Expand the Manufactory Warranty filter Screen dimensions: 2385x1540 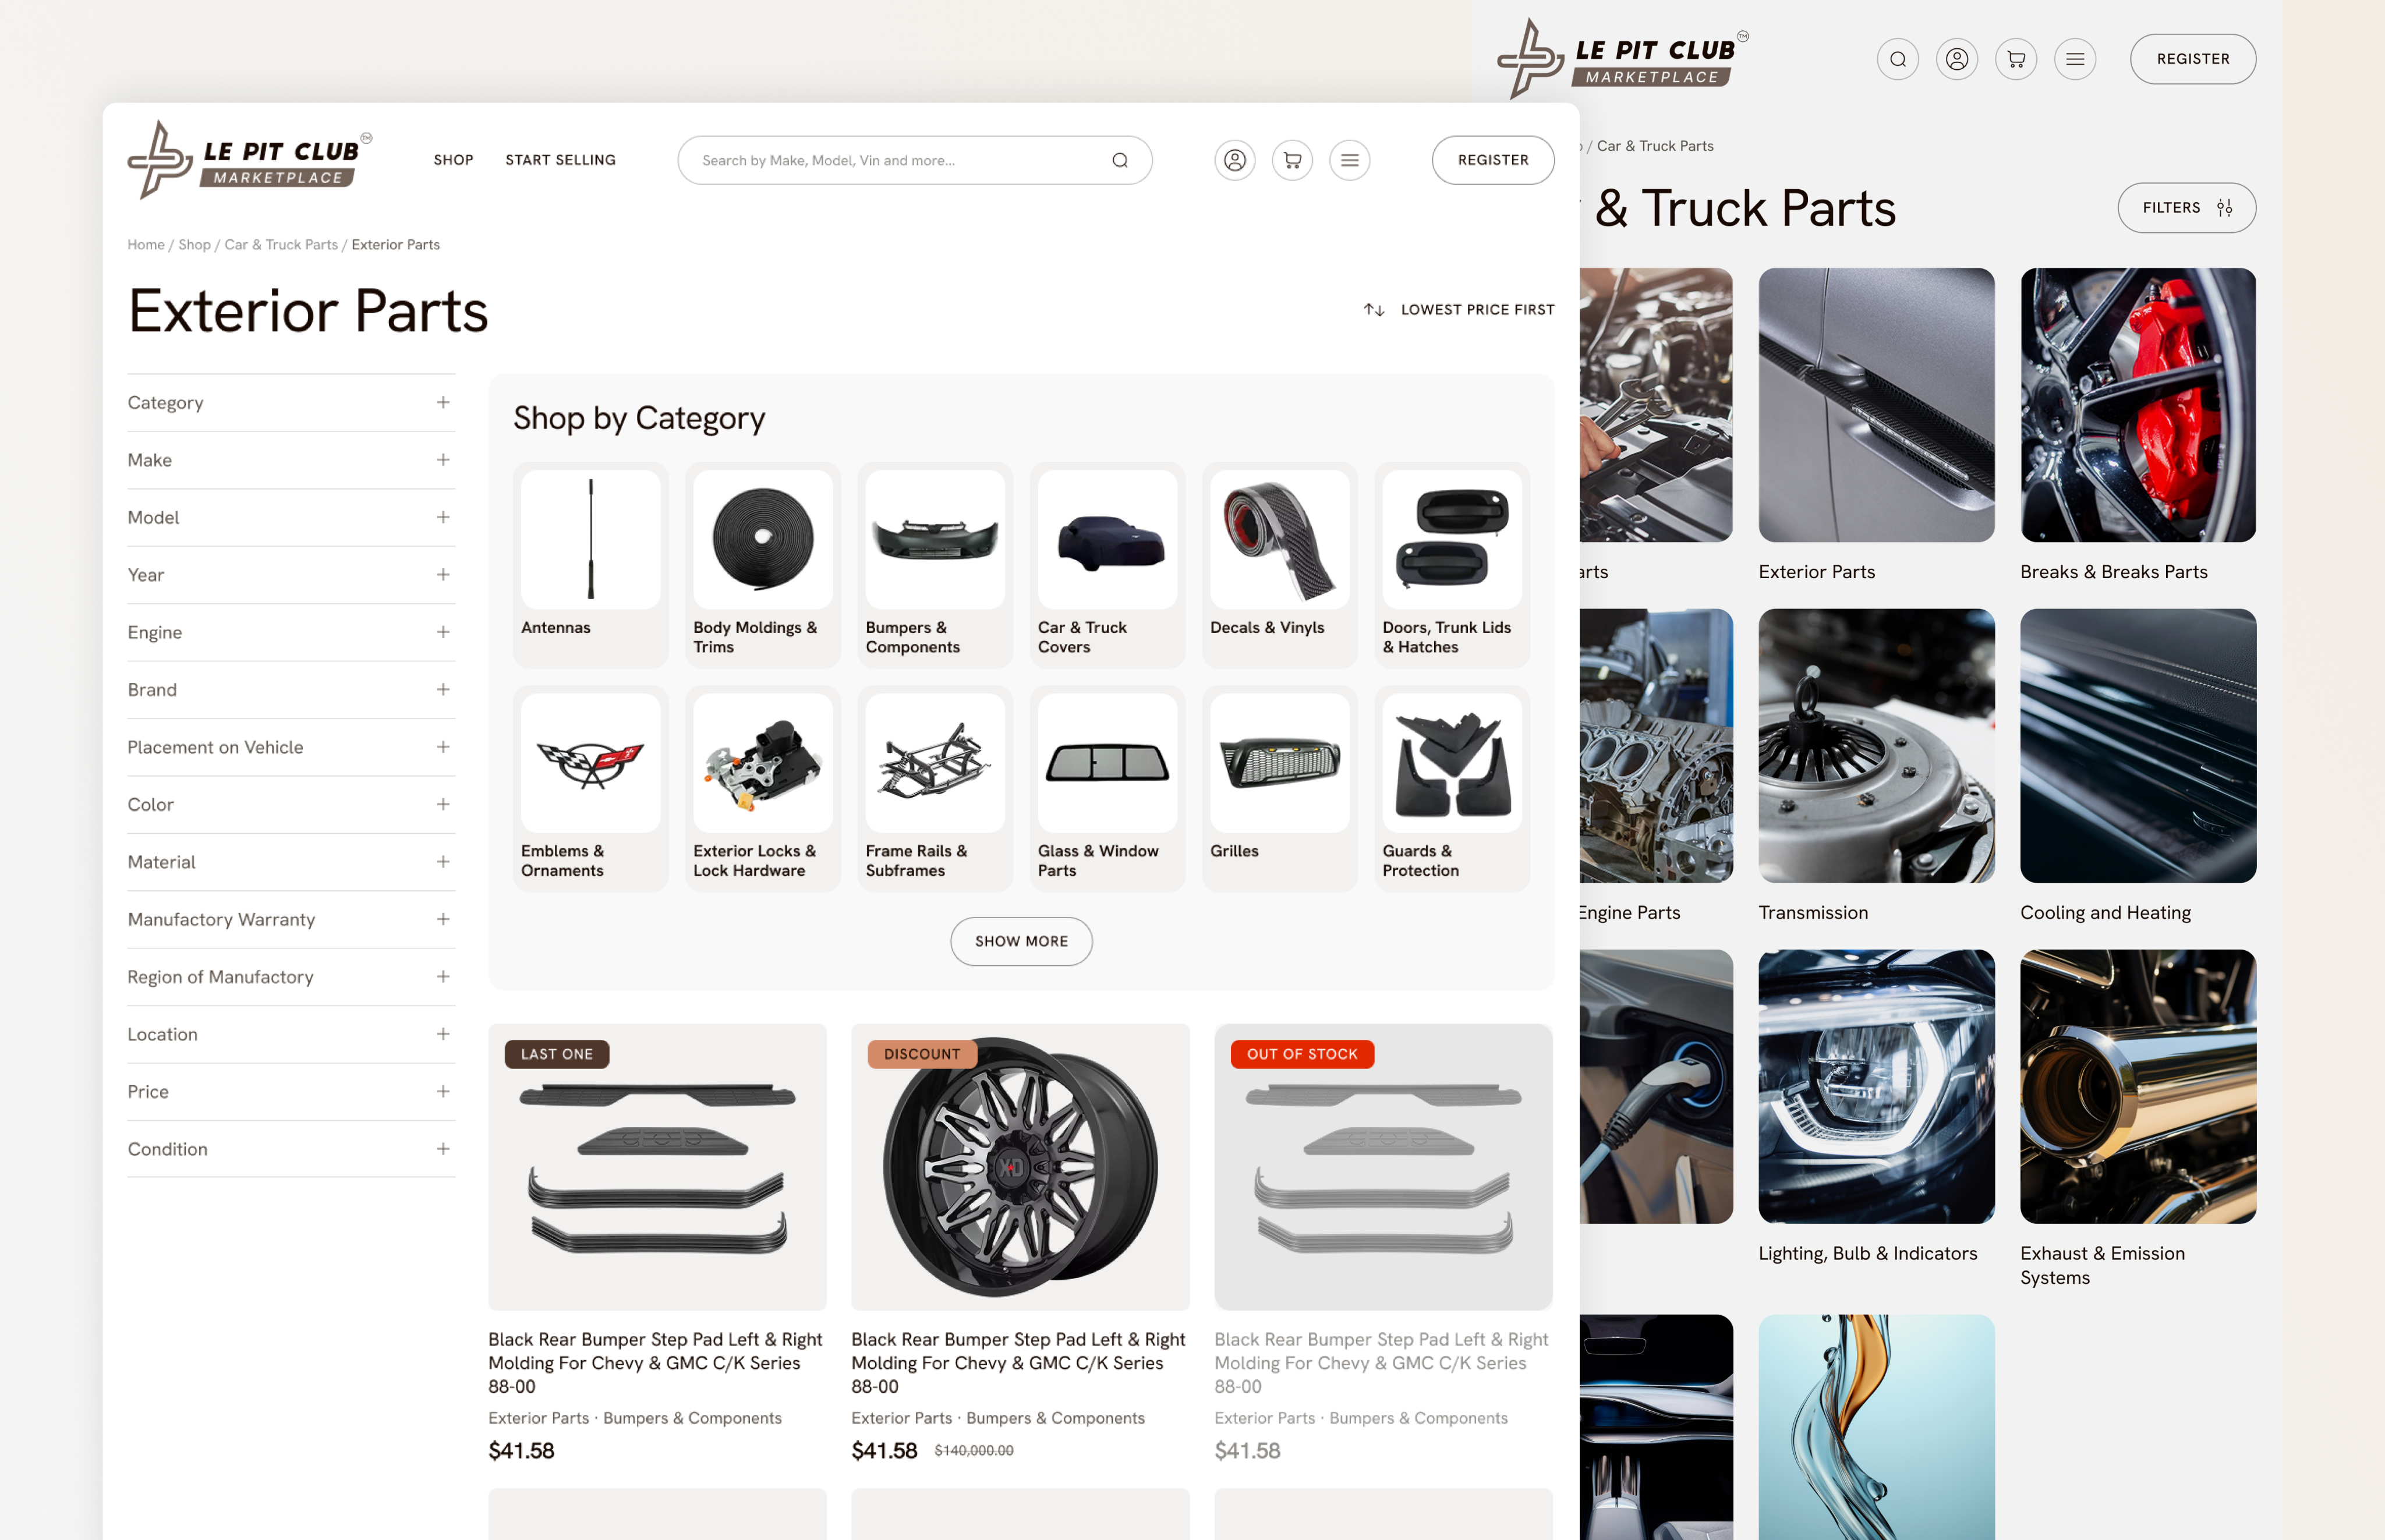click(291, 919)
